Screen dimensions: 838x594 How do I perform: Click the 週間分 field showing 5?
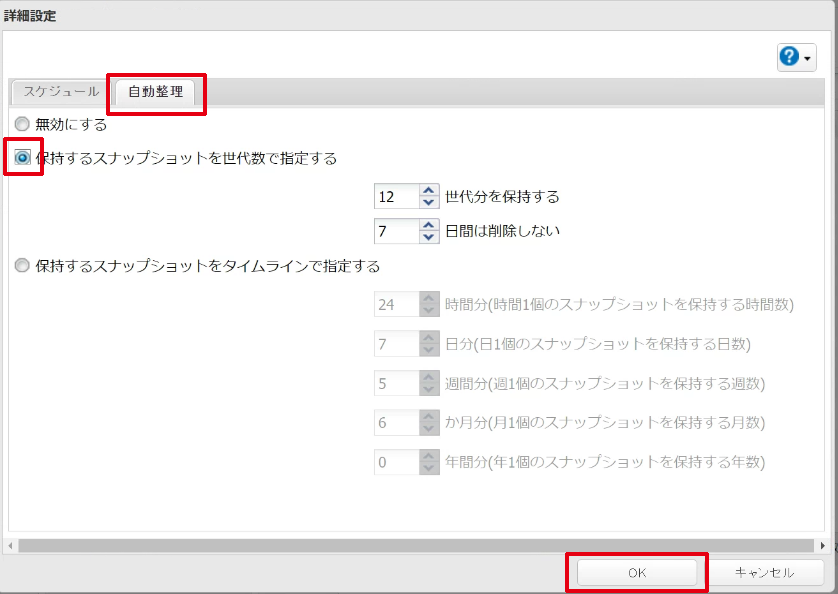point(395,383)
